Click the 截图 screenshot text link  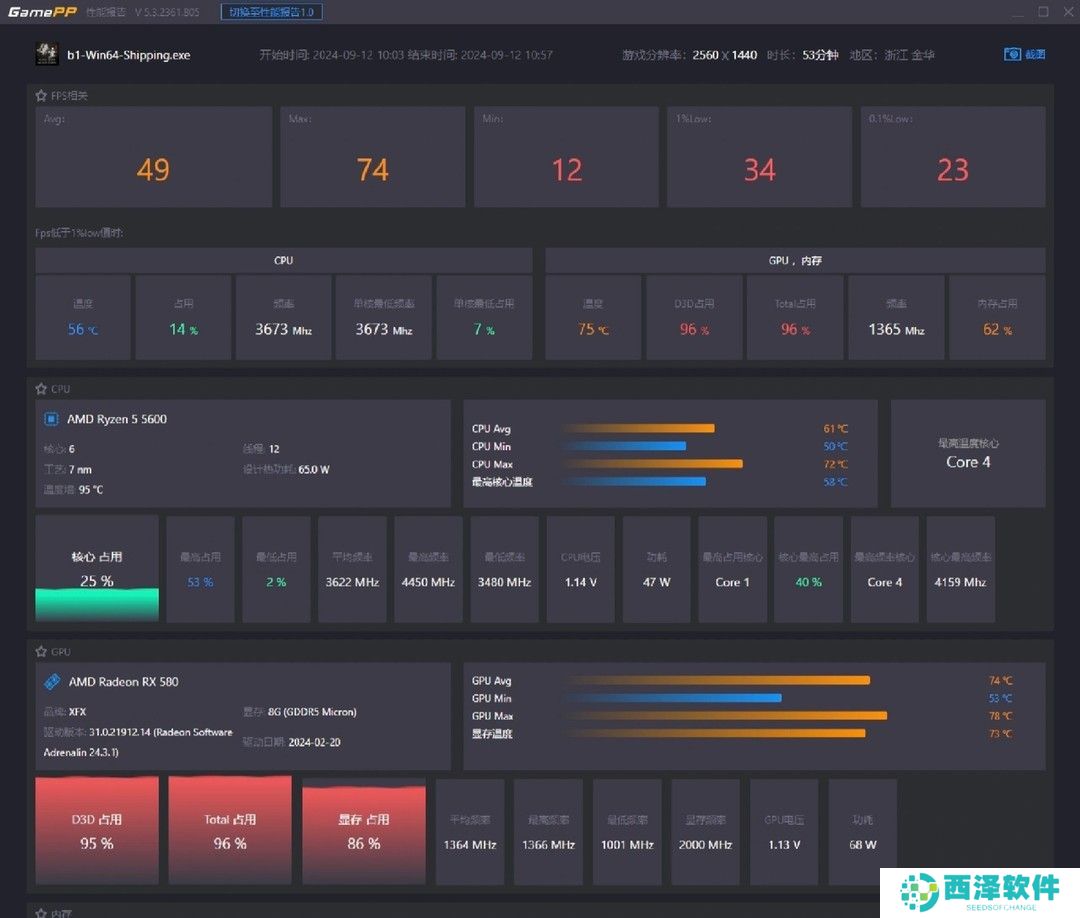pyautogui.click(x=1035, y=54)
